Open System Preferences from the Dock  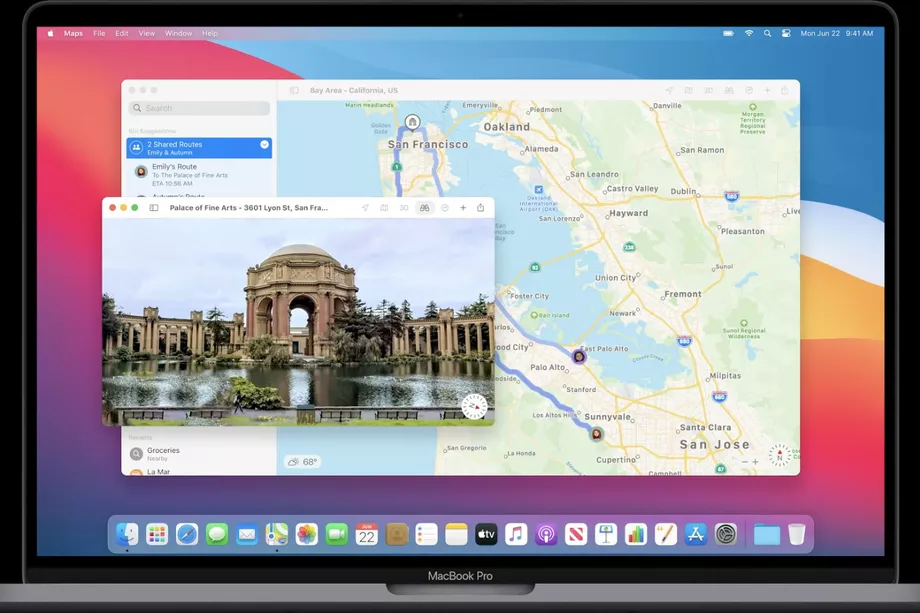(x=726, y=534)
